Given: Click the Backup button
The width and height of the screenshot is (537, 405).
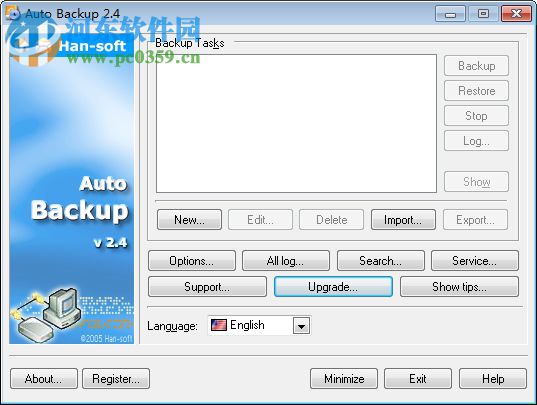Looking at the screenshot, I should 476,66.
